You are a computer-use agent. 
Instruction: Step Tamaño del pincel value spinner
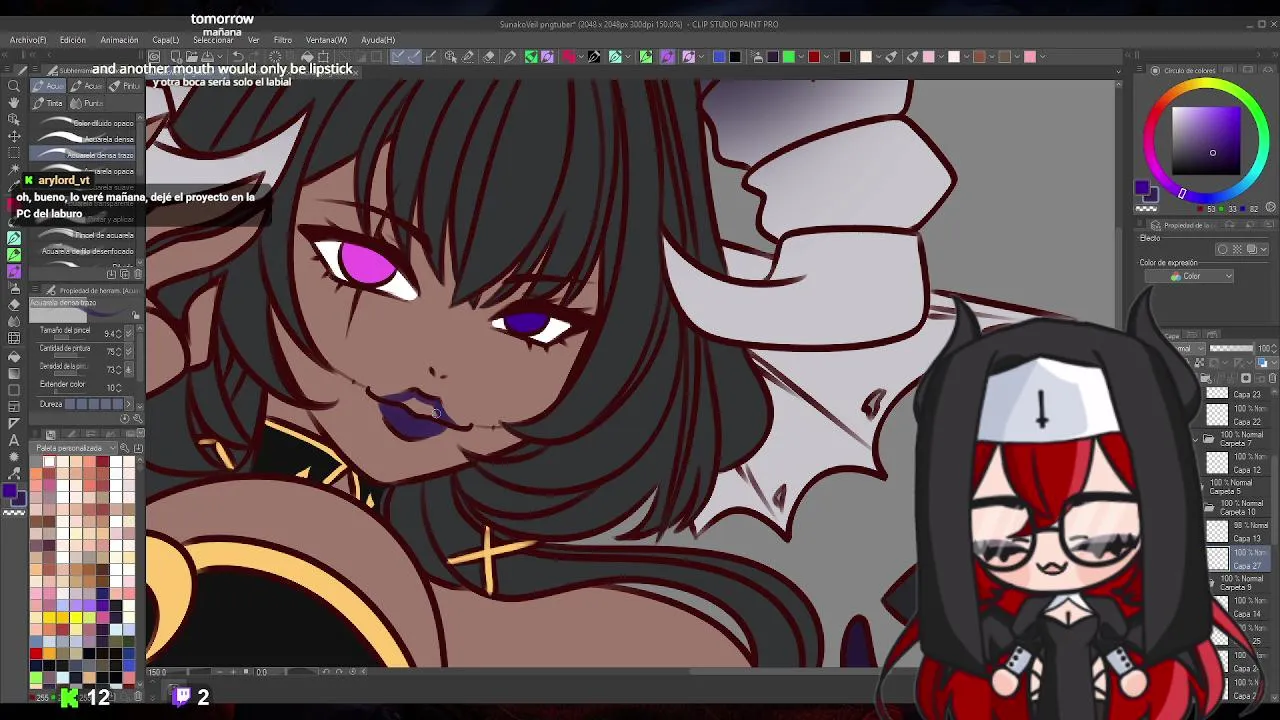pos(120,333)
